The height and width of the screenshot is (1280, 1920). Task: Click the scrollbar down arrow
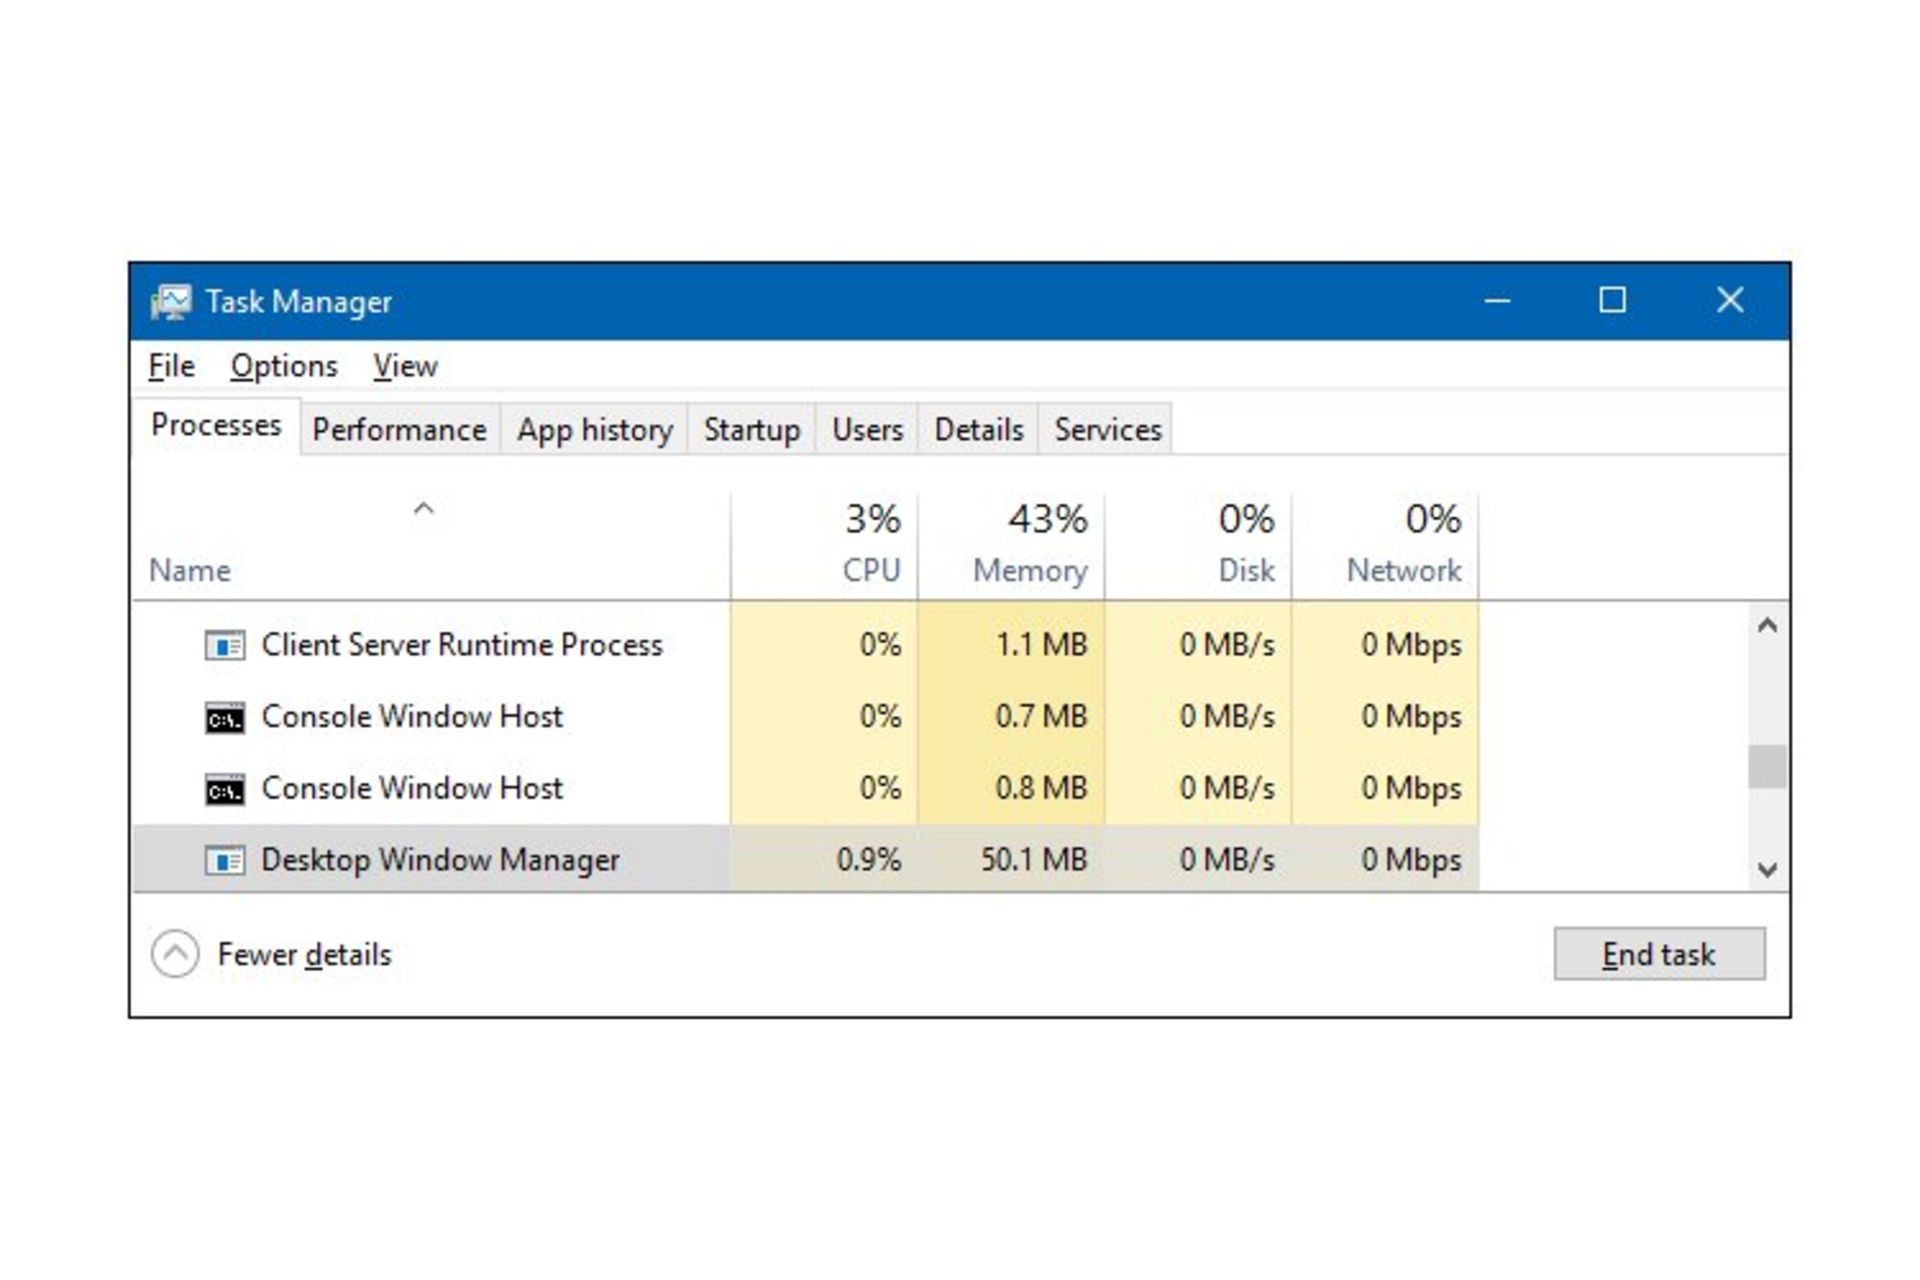click(1767, 869)
